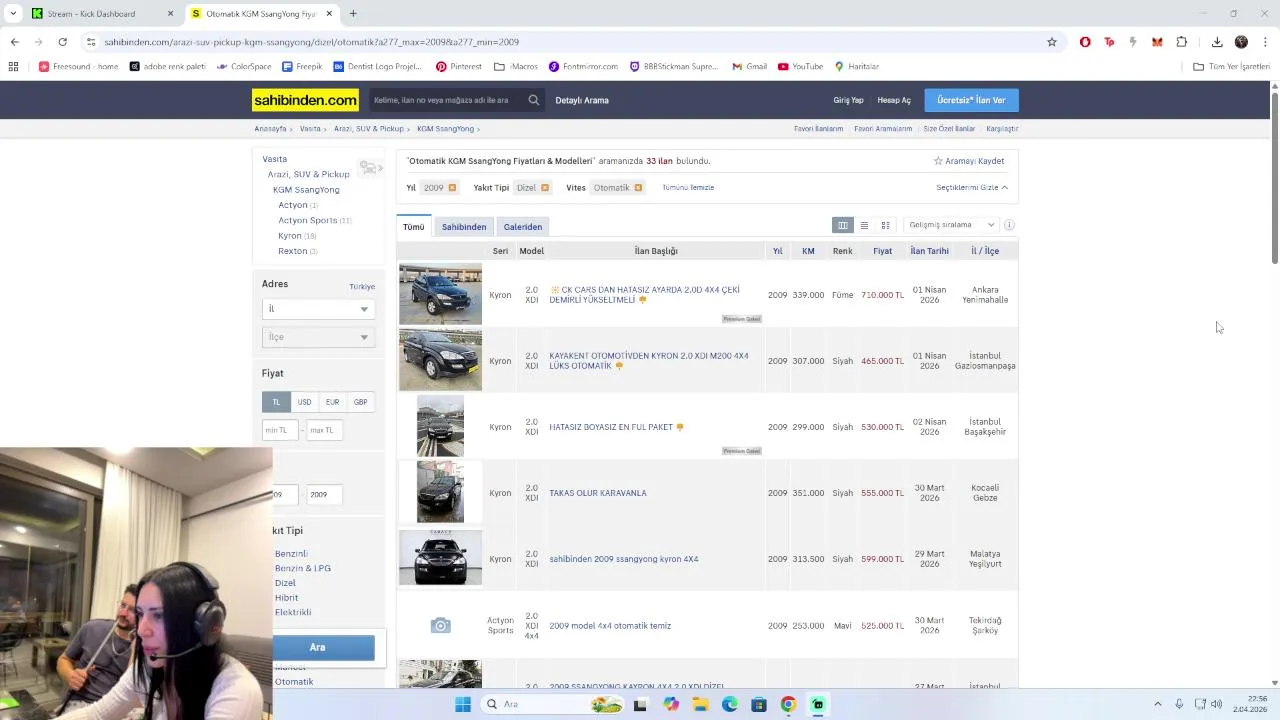This screenshot has height=720, width=1280.
Task: Open the Chrome profile avatar
Action: (1241, 42)
